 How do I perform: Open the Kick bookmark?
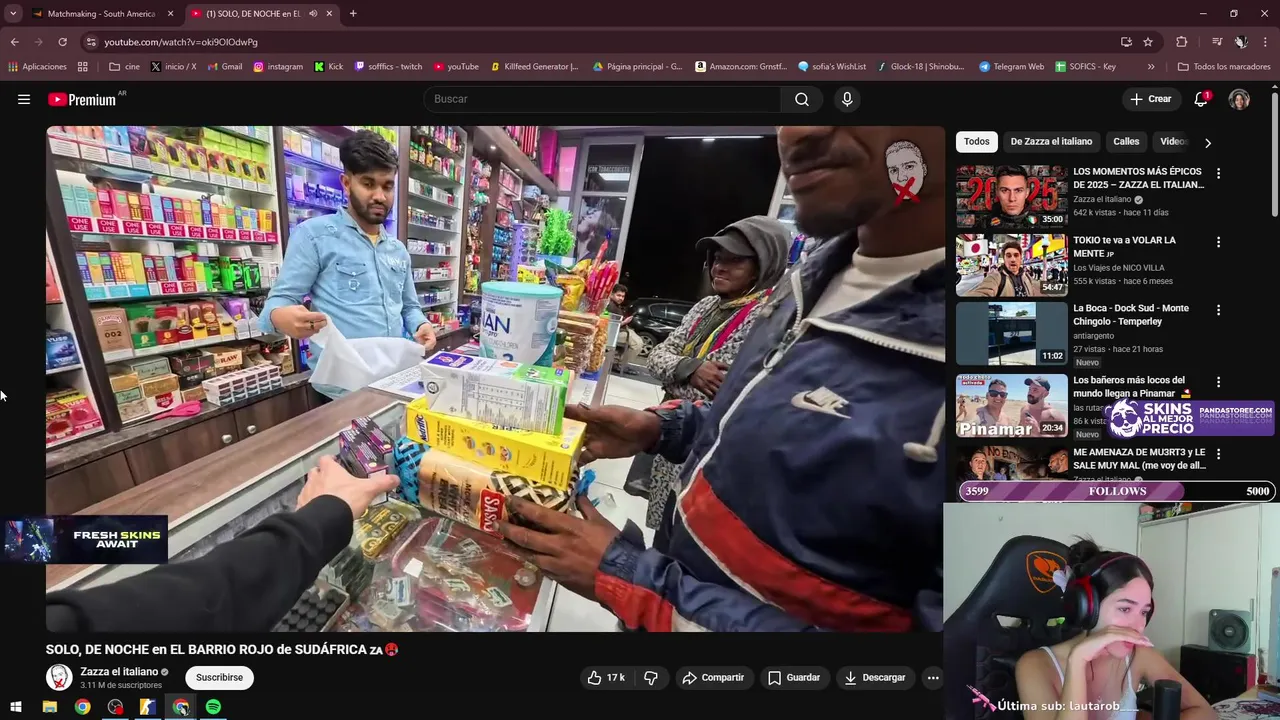pyautogui.click(x=329, y=67)
